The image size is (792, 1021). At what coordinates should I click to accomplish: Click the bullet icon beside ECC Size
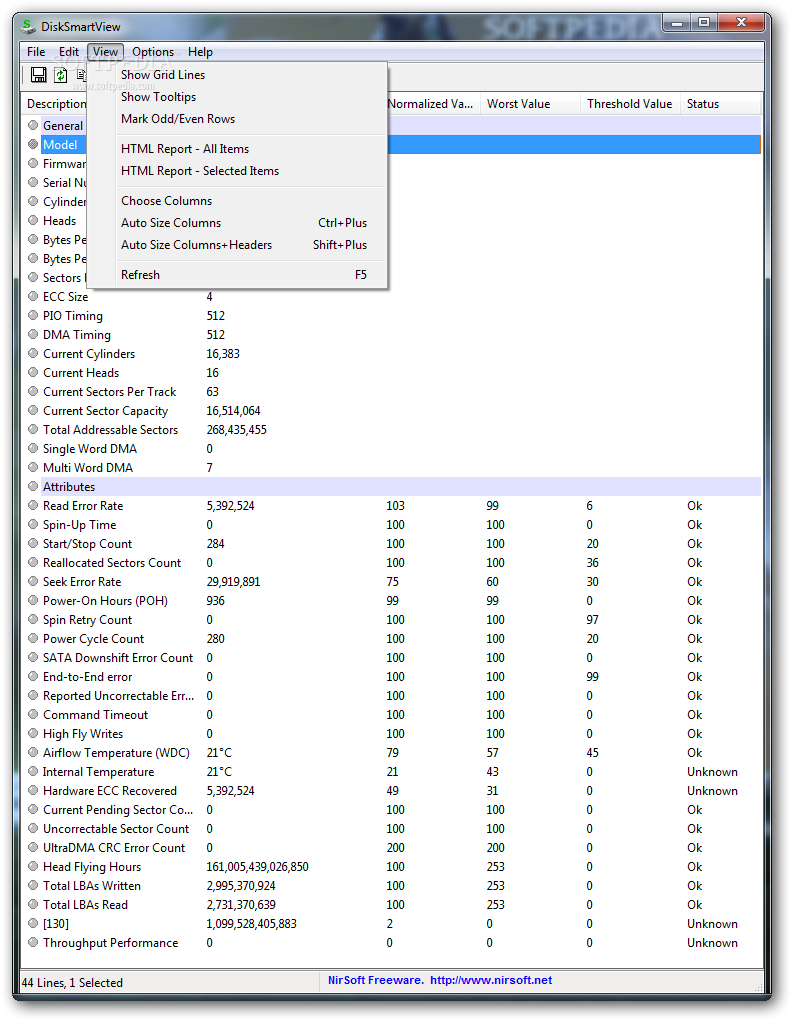33,296
